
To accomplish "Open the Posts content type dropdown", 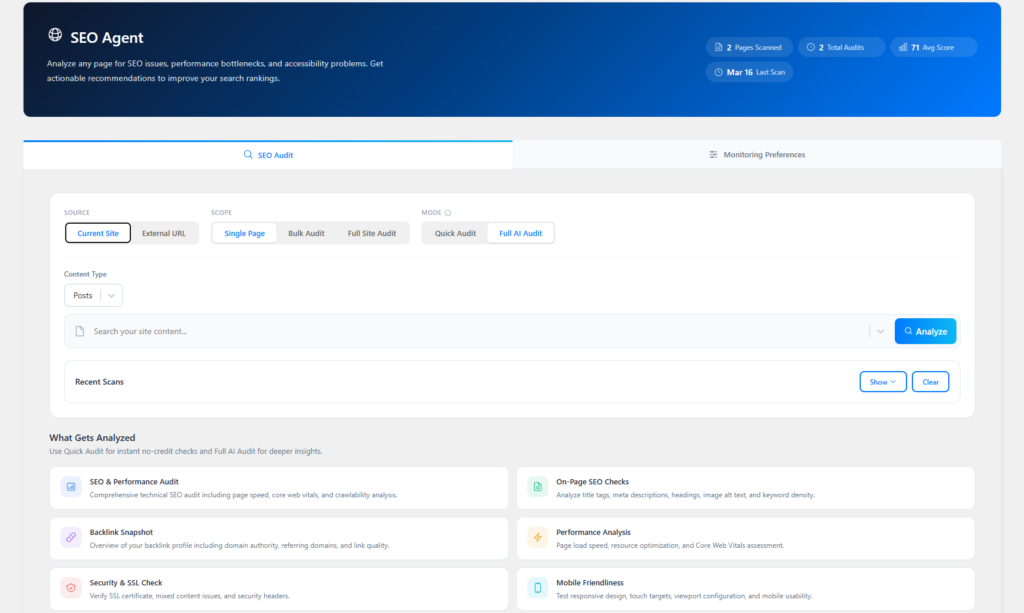I will 93,295.
